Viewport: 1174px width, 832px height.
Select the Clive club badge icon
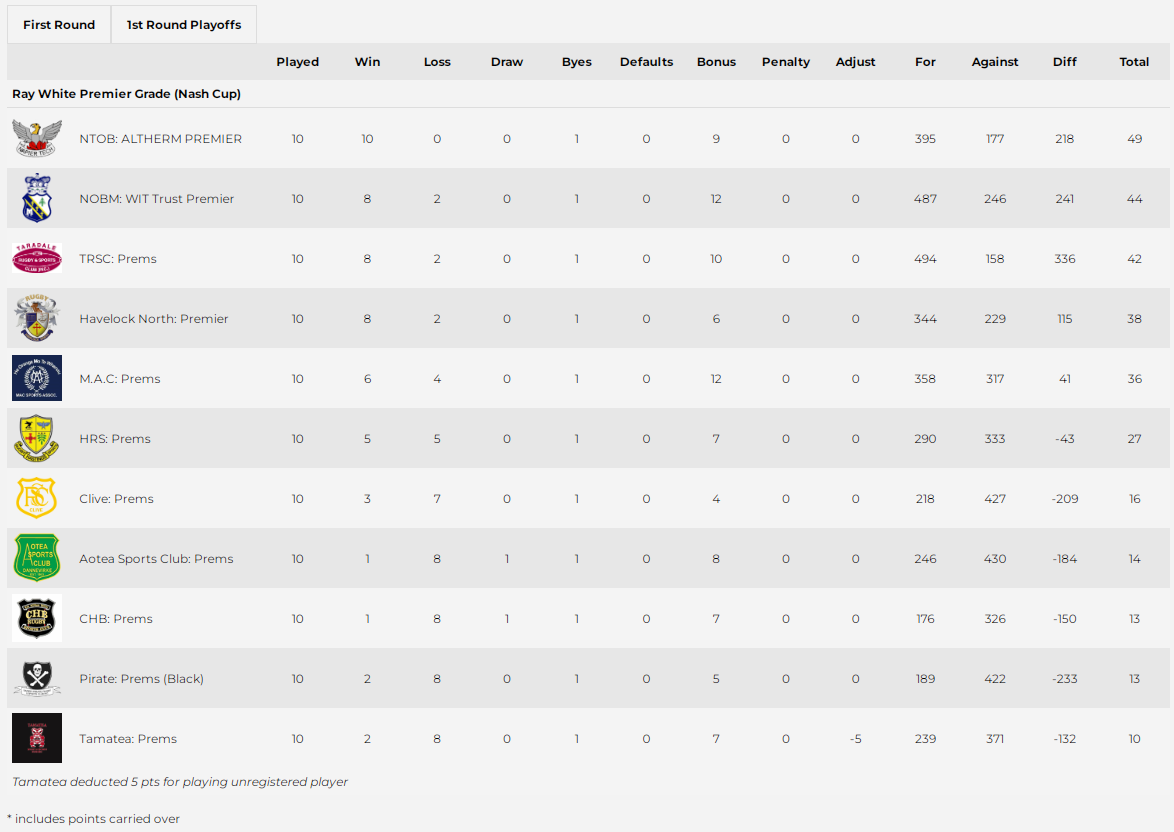(37, 498)
